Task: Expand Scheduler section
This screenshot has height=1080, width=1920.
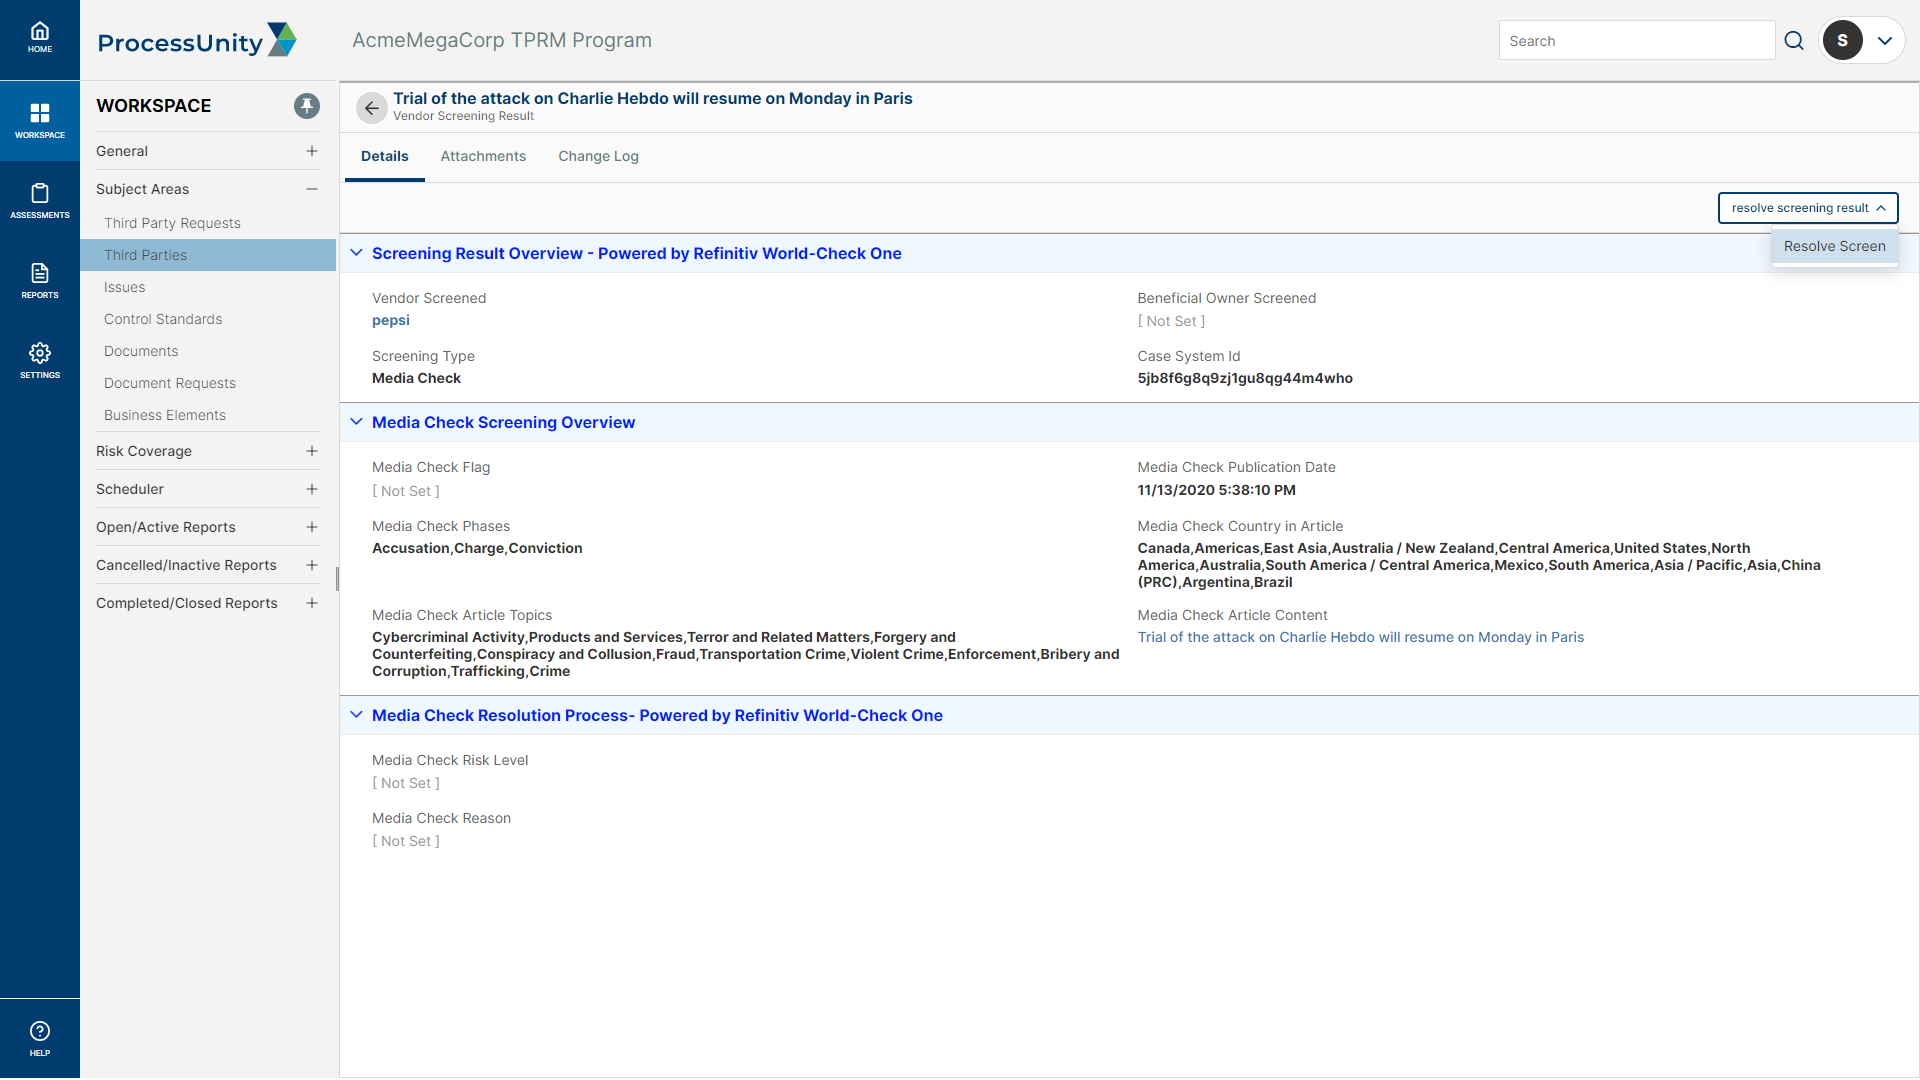Action: [312, 489]
